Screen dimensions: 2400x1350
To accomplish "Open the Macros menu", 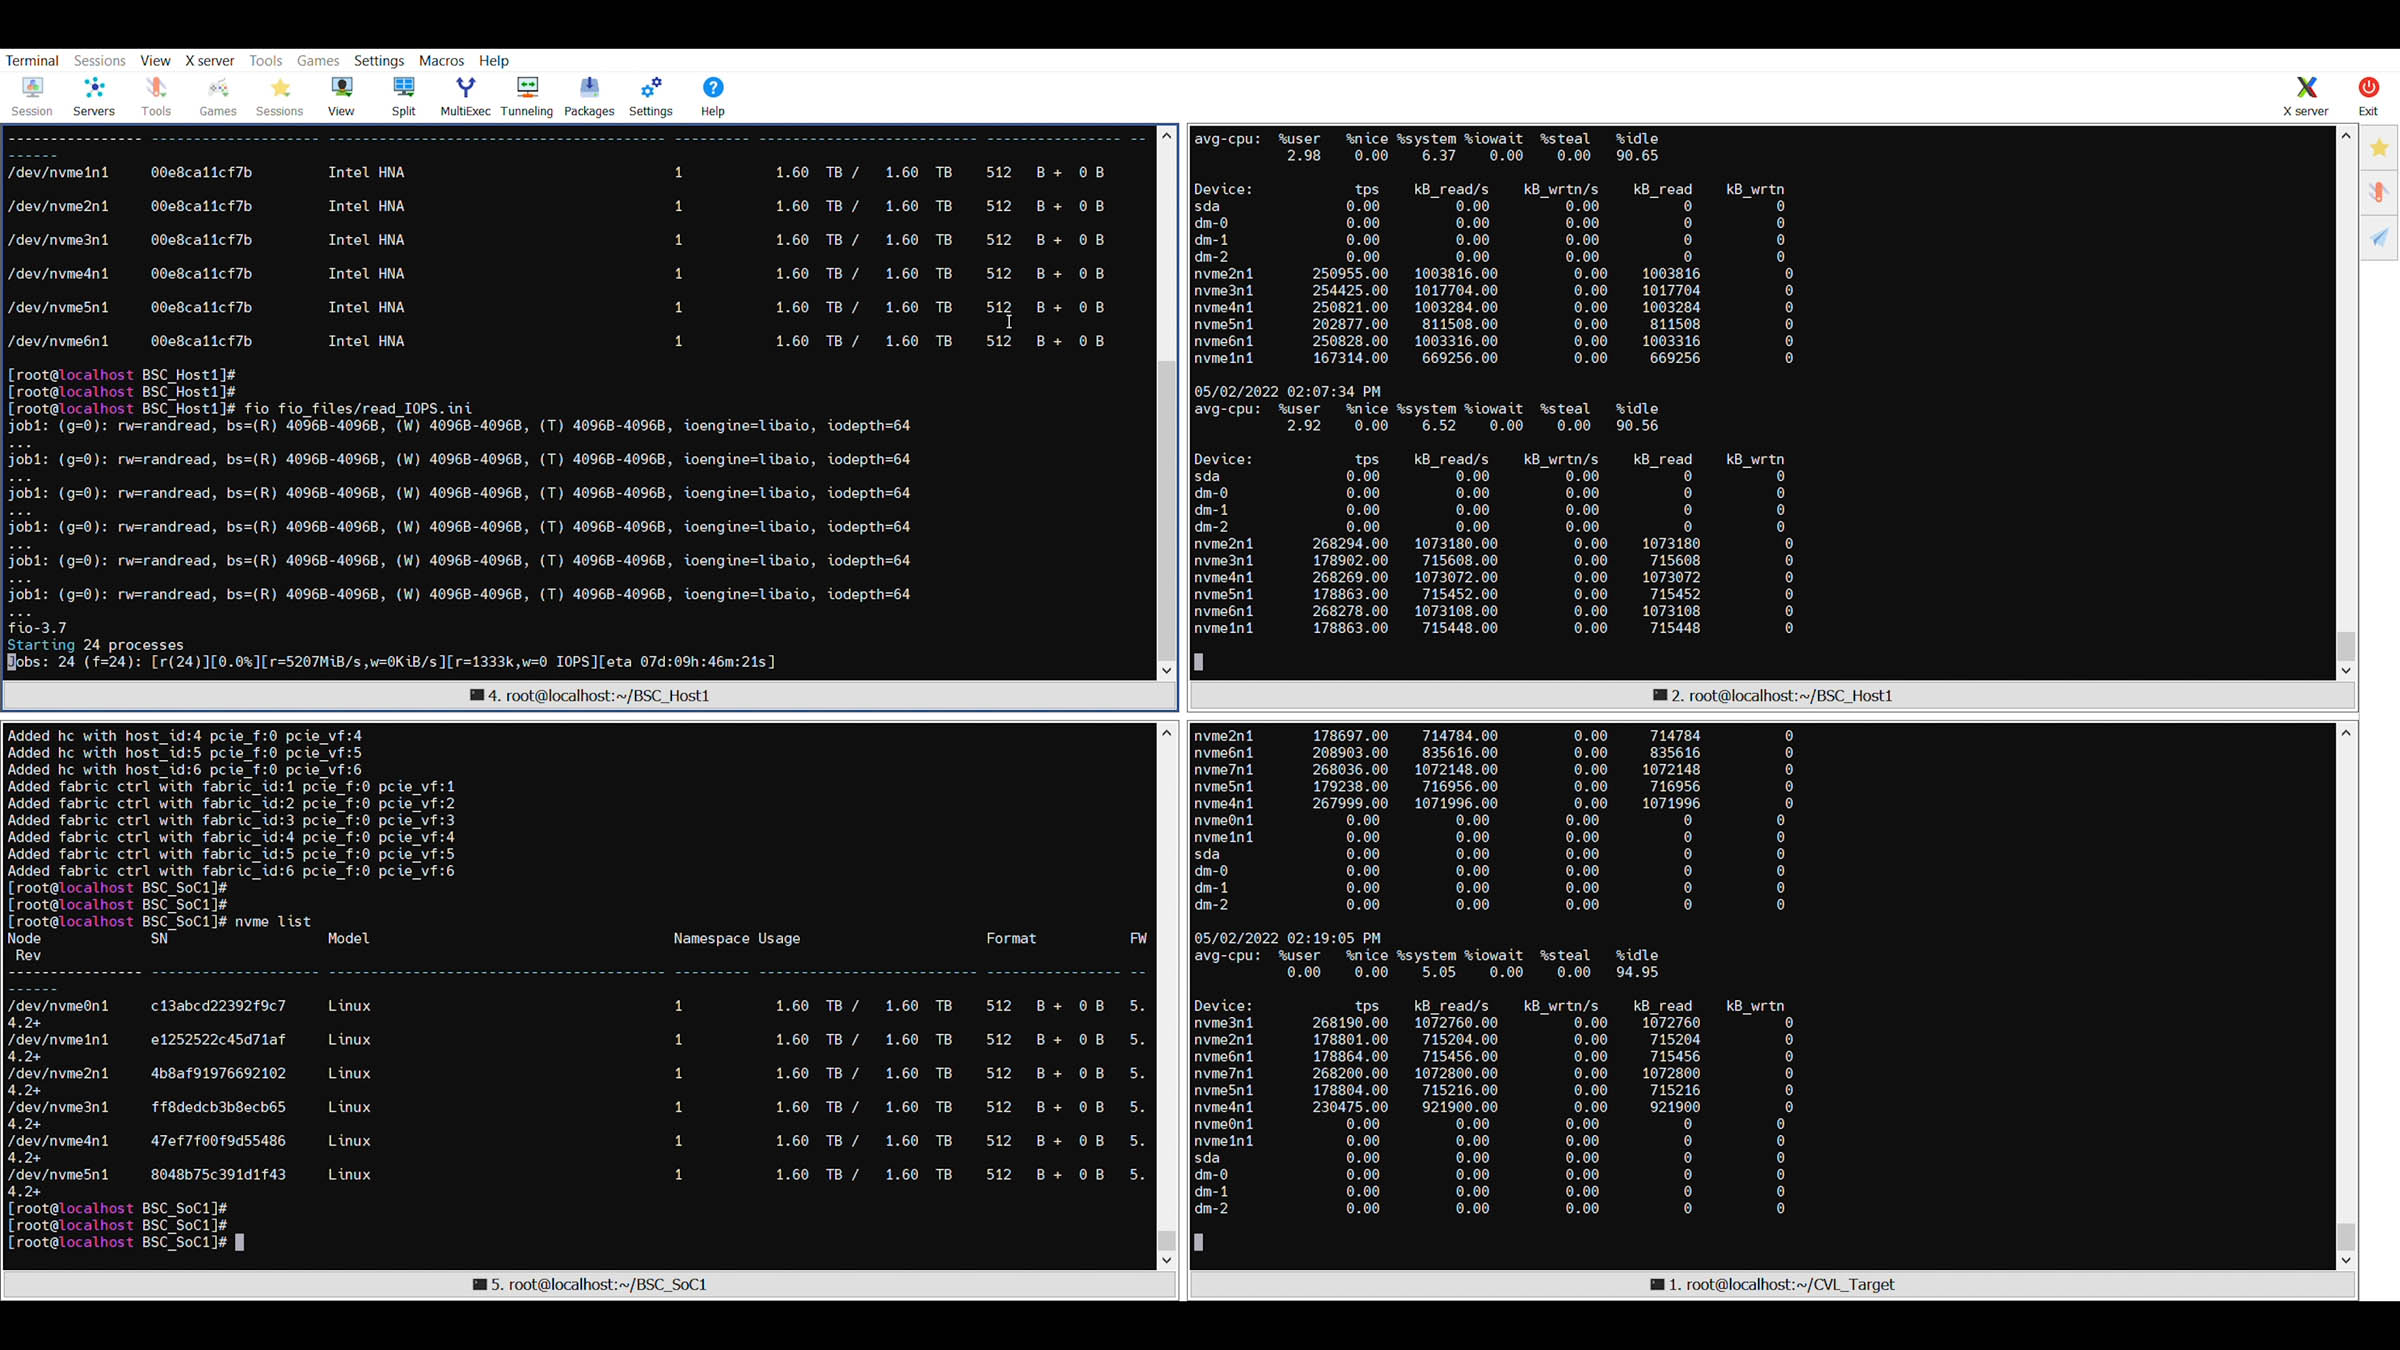I will point(441,60).
